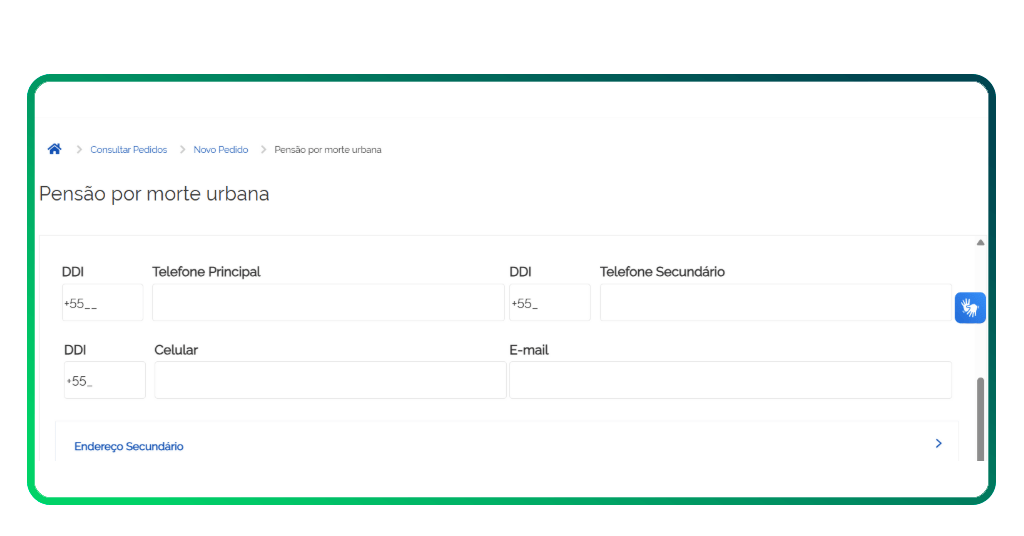Click into the Celular input field
The image size is (1024, 536).
[330, 380]
